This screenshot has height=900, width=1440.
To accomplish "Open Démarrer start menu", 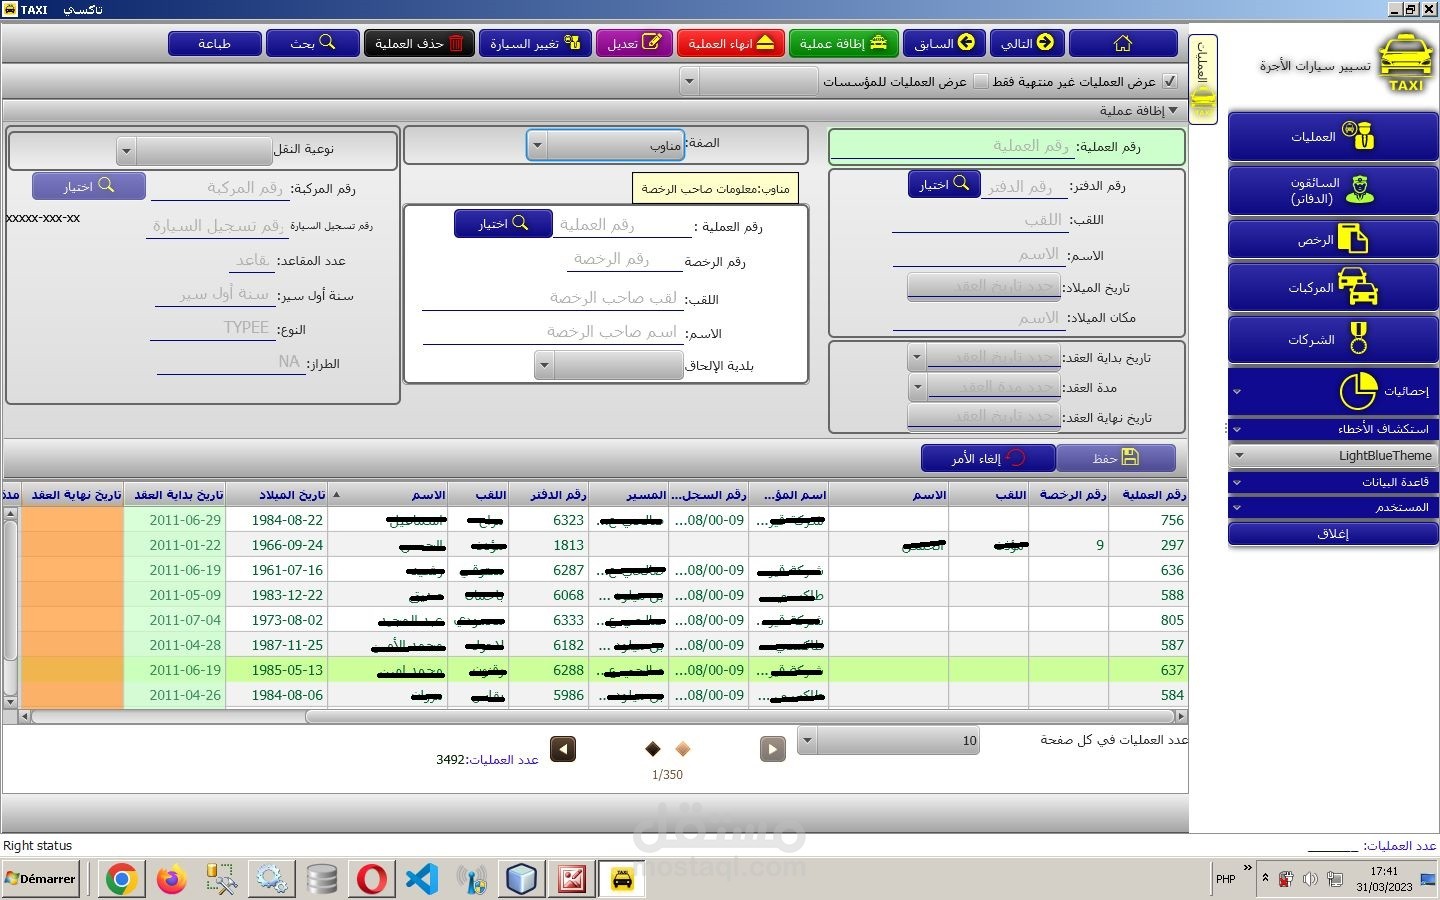I will 40,879.
